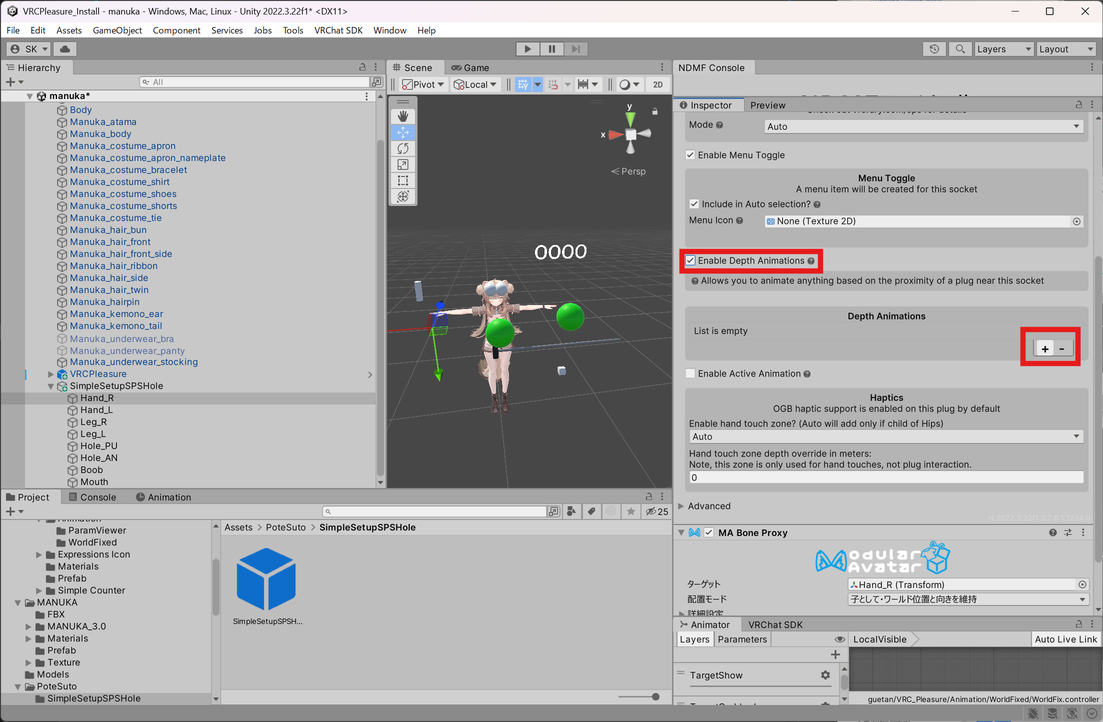This screenshot has height=722, width=1103.
Task: Toggle Enable Menu Toggle checkbox
Action: point(690,155)
